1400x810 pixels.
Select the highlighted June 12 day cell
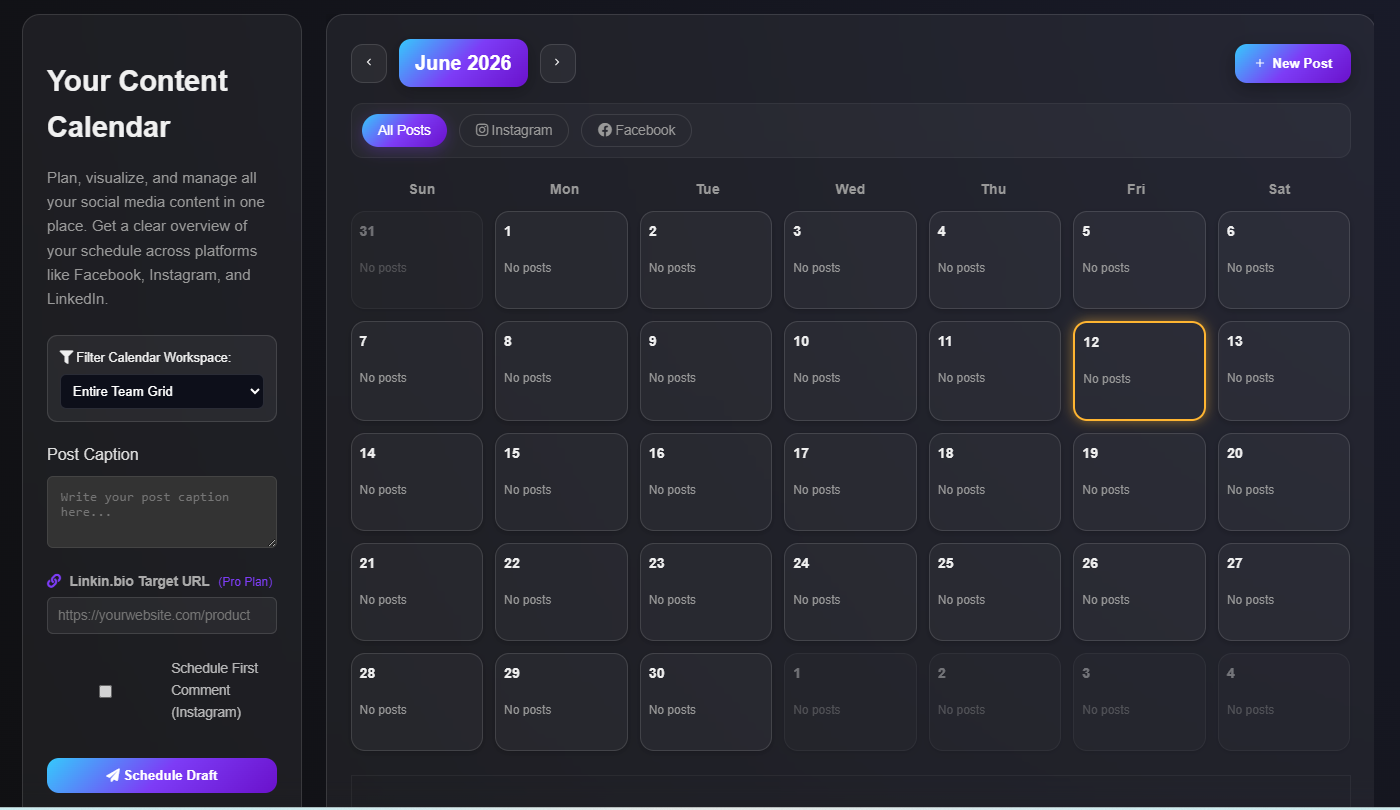click(x=1139, y=371)
